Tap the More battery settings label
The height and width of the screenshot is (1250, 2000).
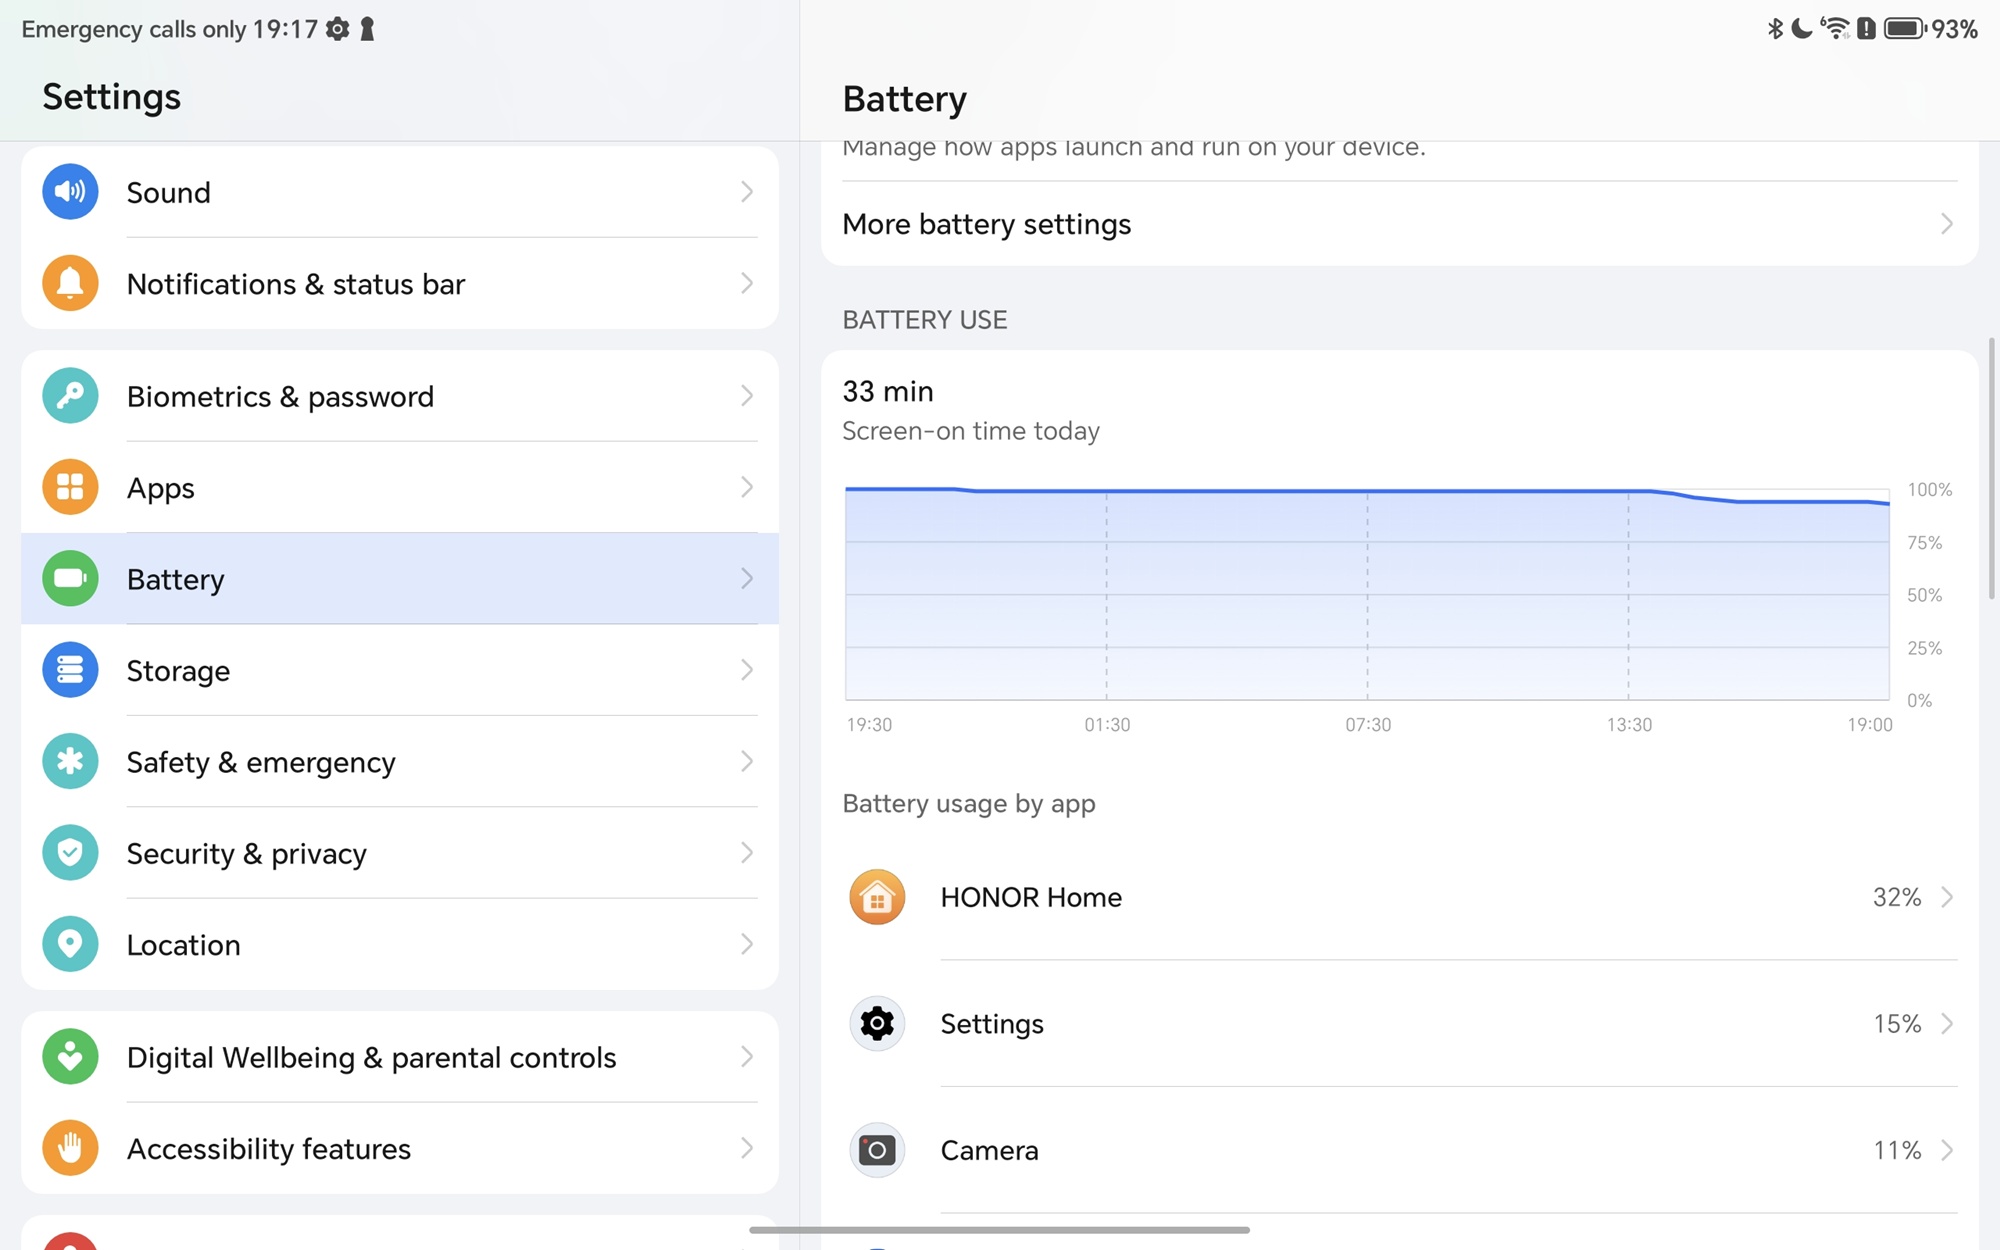(986, 224)
